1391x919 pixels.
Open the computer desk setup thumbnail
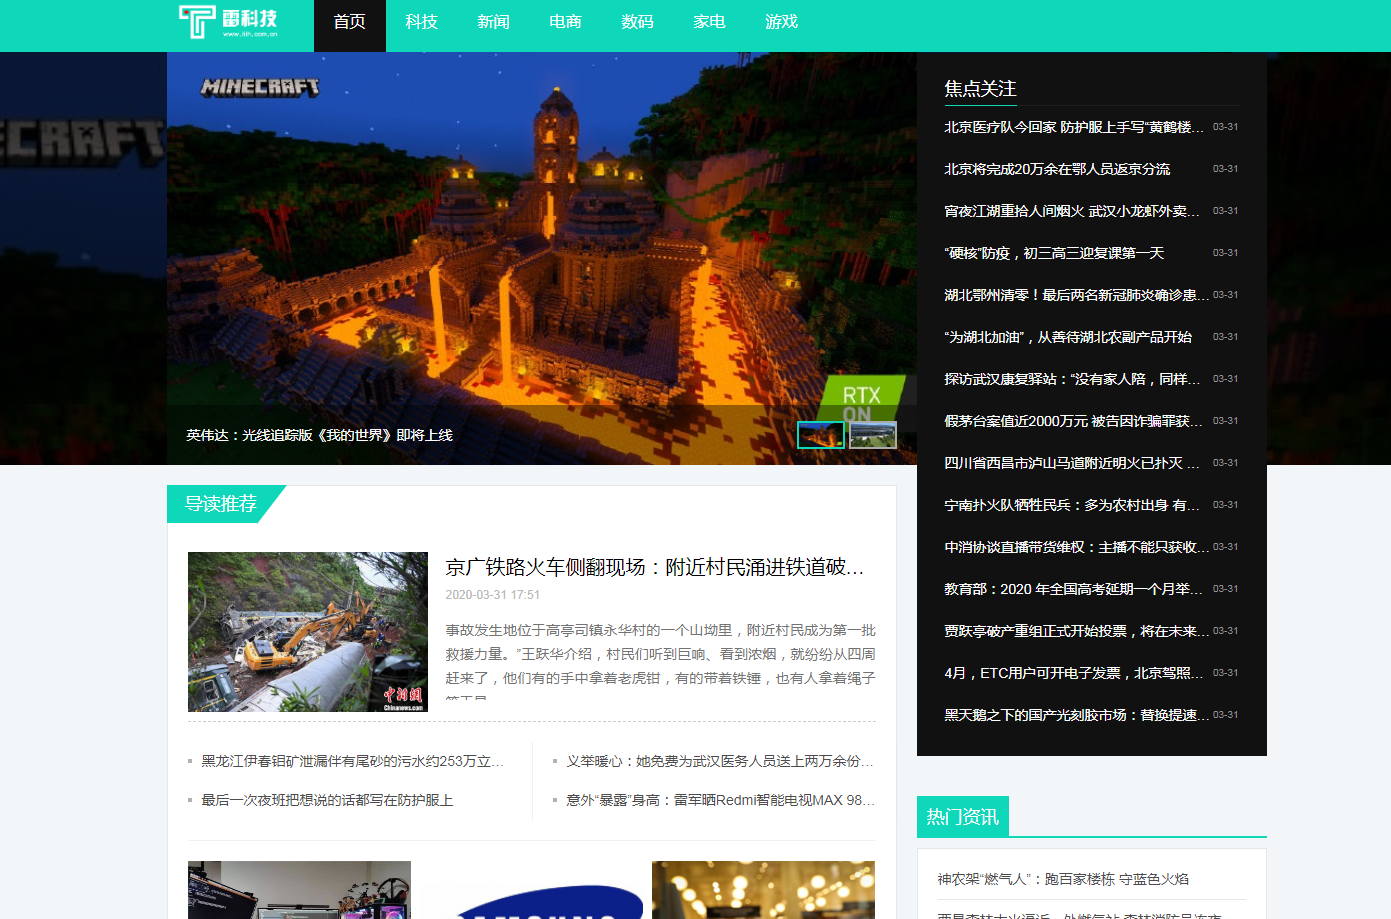(299, 890)
